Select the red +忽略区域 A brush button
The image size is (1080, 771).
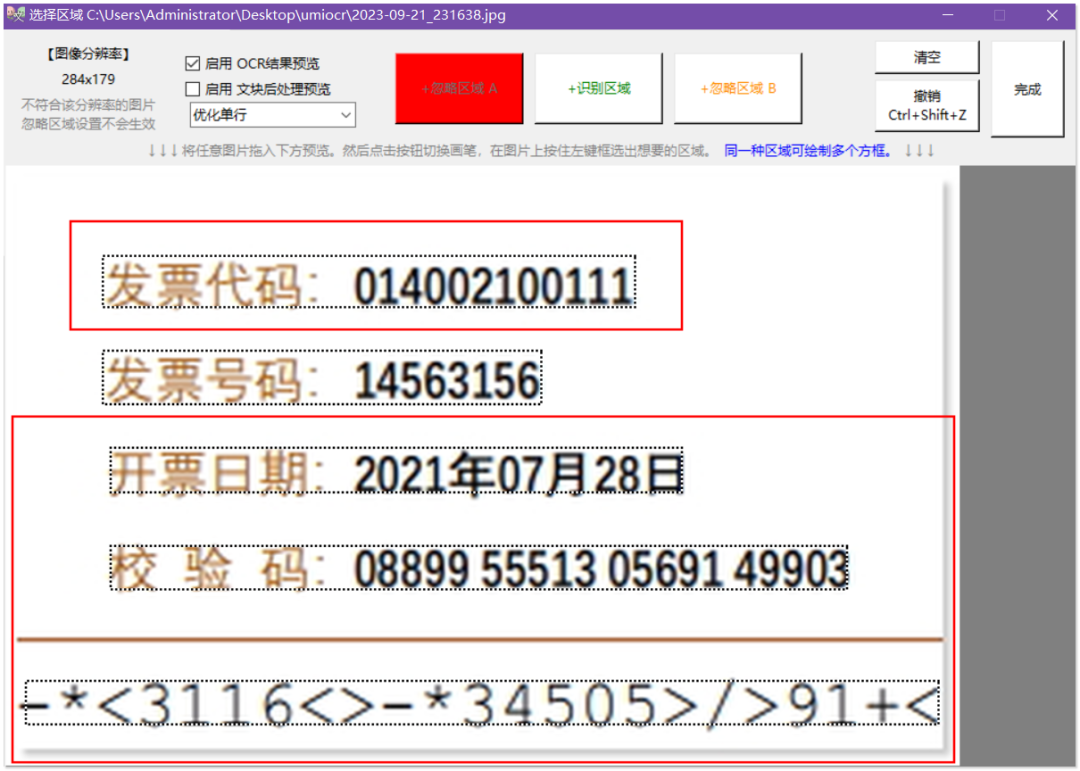point(458,88)
